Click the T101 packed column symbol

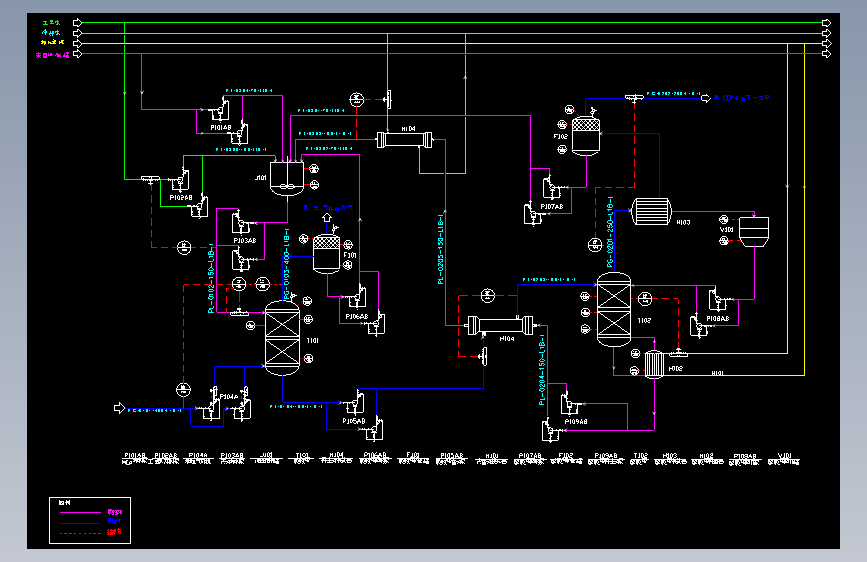point(282,338)
